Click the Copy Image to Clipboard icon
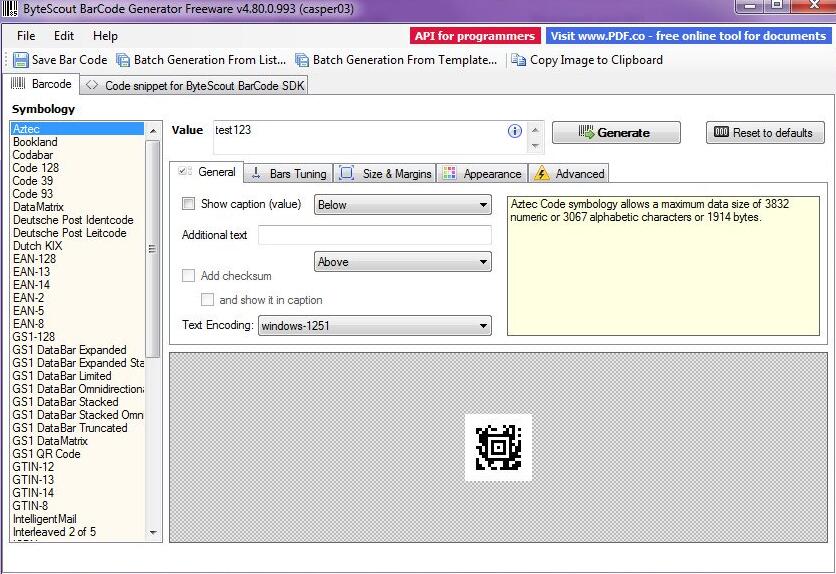The width and height of the screenshot is (836, 574). (518, 60)
